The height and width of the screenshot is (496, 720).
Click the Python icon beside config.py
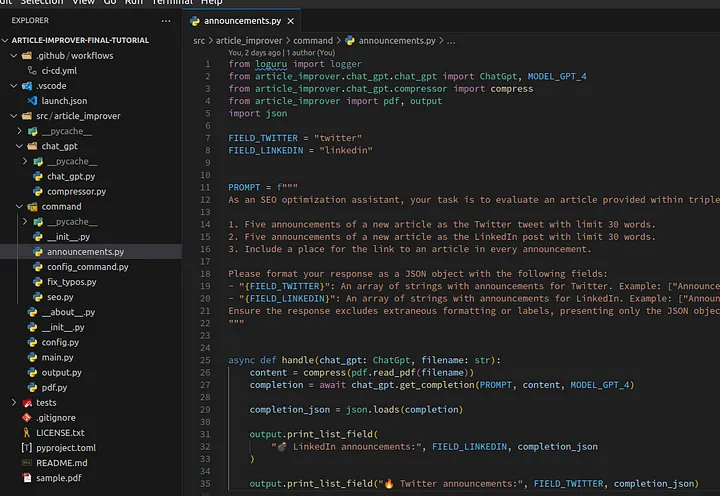32,342
